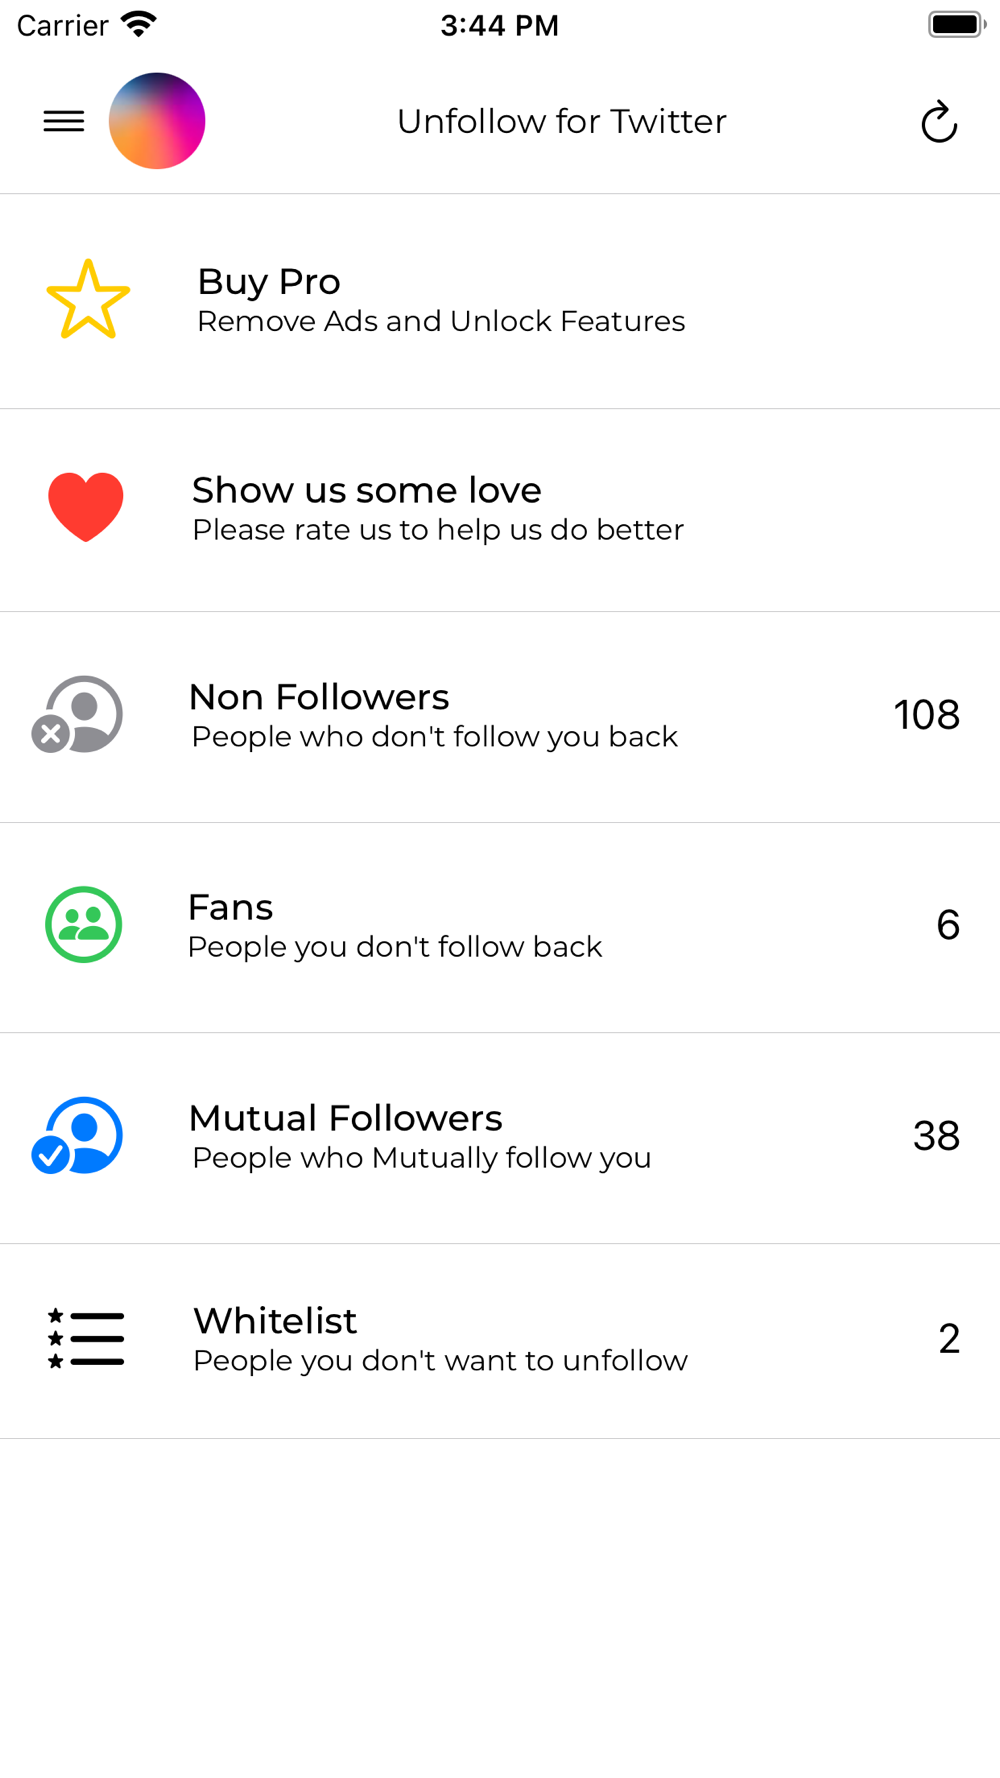Refresh the follower data
Image resolution: width=1000 pixels, height=1778 pixels.
coord(939,122)
